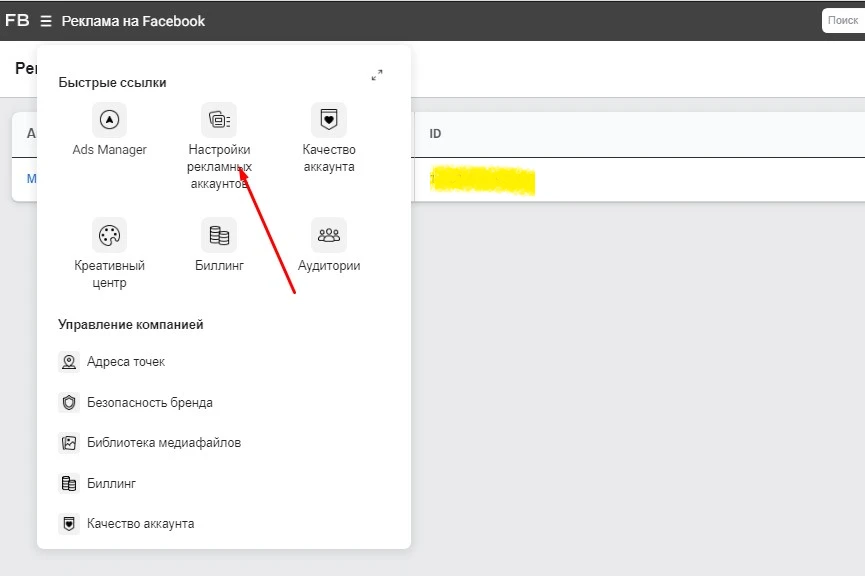Open Настройки рекламных аккаунтов icon
Image resolution: width=865 pixels, height=576 pixels.
point(219,119)
